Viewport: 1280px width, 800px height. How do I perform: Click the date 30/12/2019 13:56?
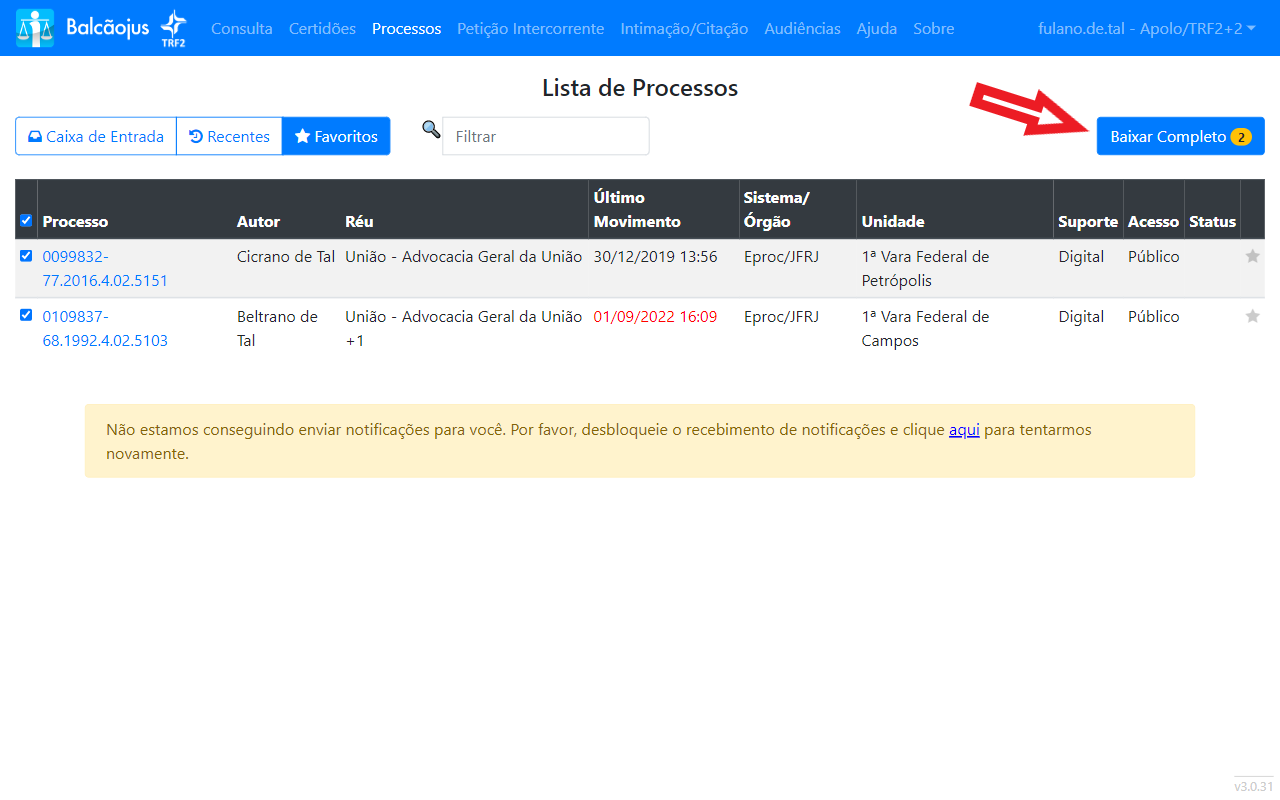[655, 257]
